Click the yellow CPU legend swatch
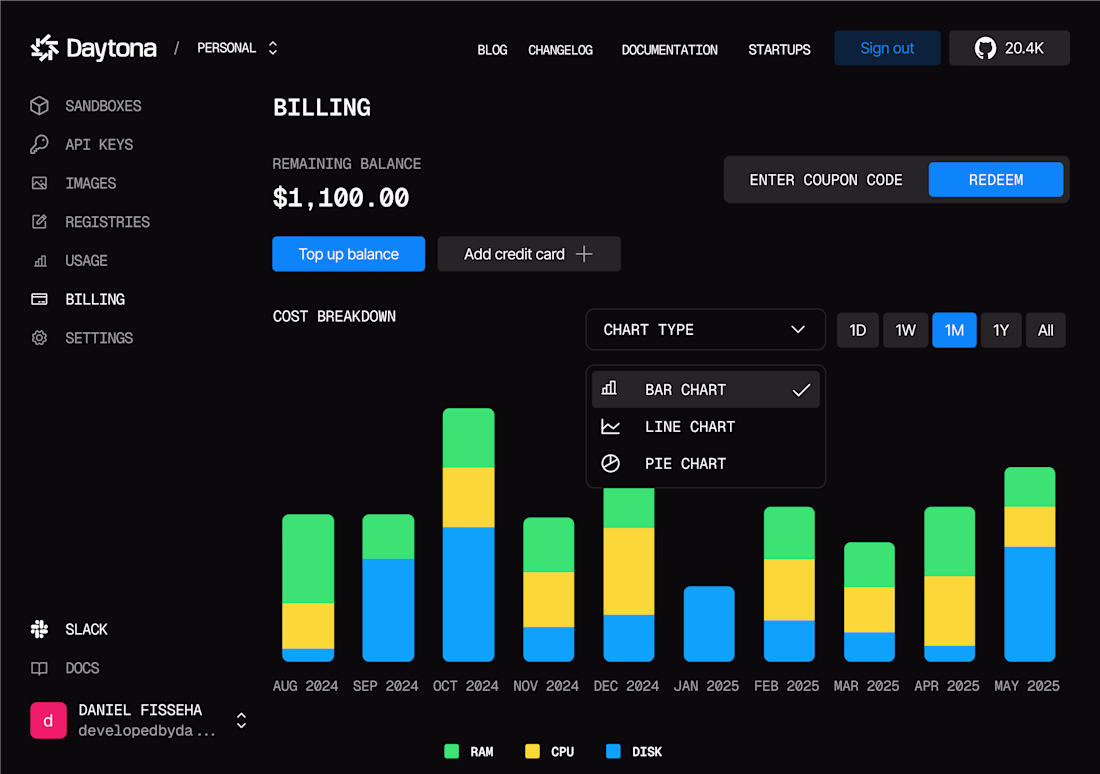 coord(532,752)
